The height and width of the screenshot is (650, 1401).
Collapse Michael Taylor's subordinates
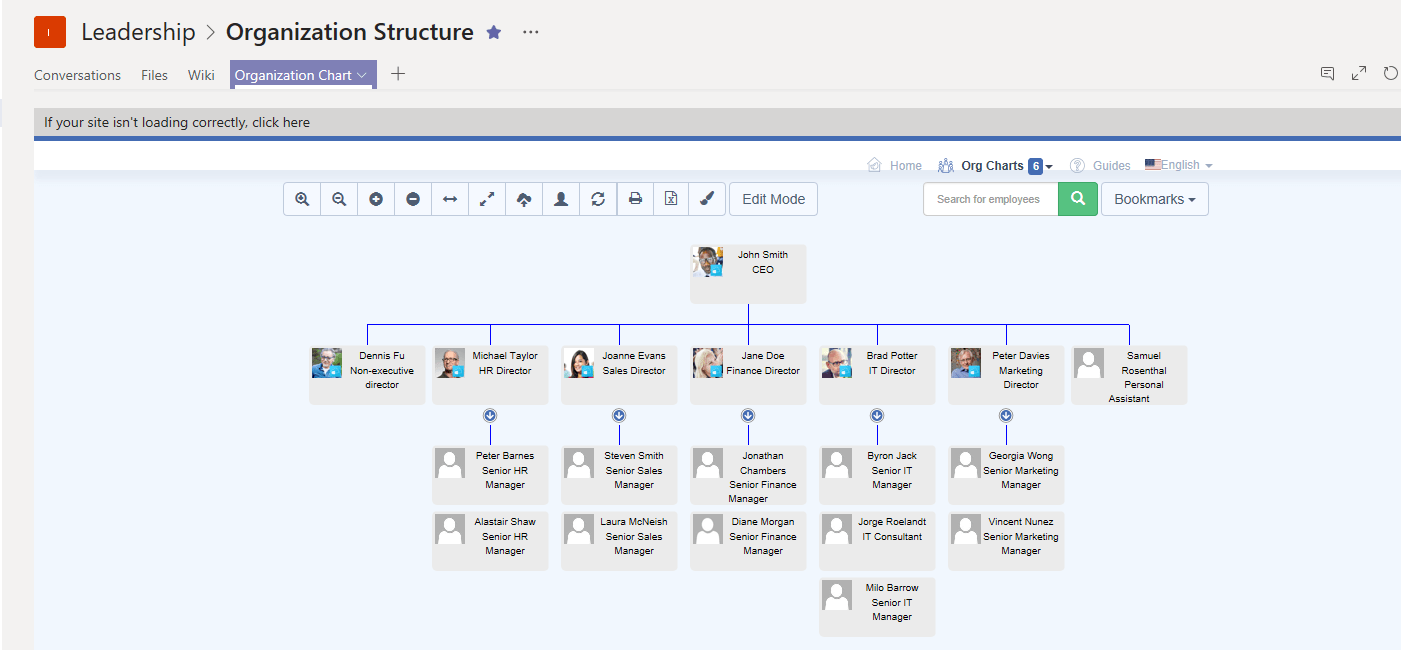click(490, 415)
